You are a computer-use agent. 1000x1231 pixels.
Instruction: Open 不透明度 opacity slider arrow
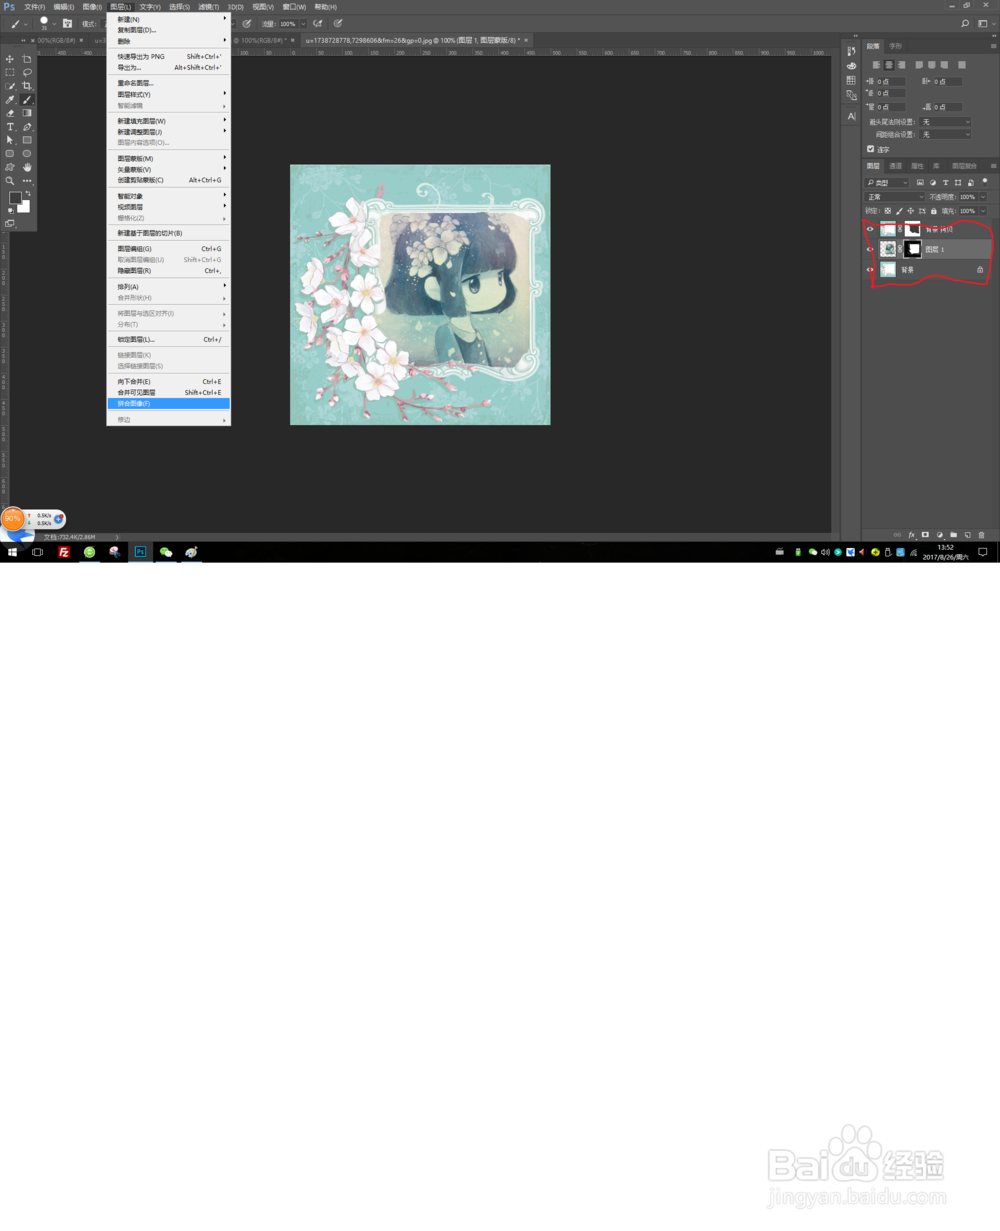(983, 197)
